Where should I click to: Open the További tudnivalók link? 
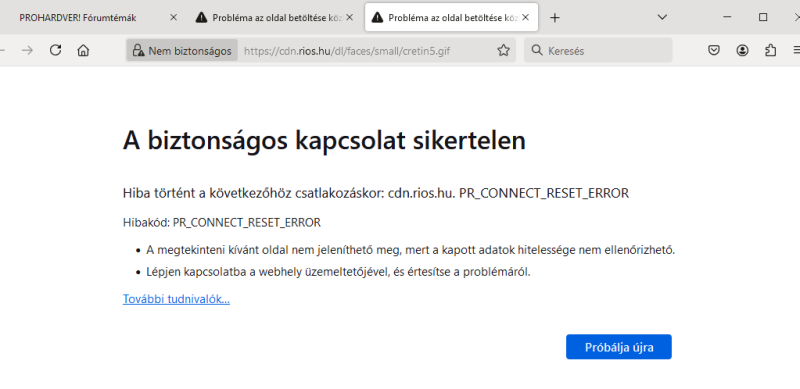coord(177,299)
